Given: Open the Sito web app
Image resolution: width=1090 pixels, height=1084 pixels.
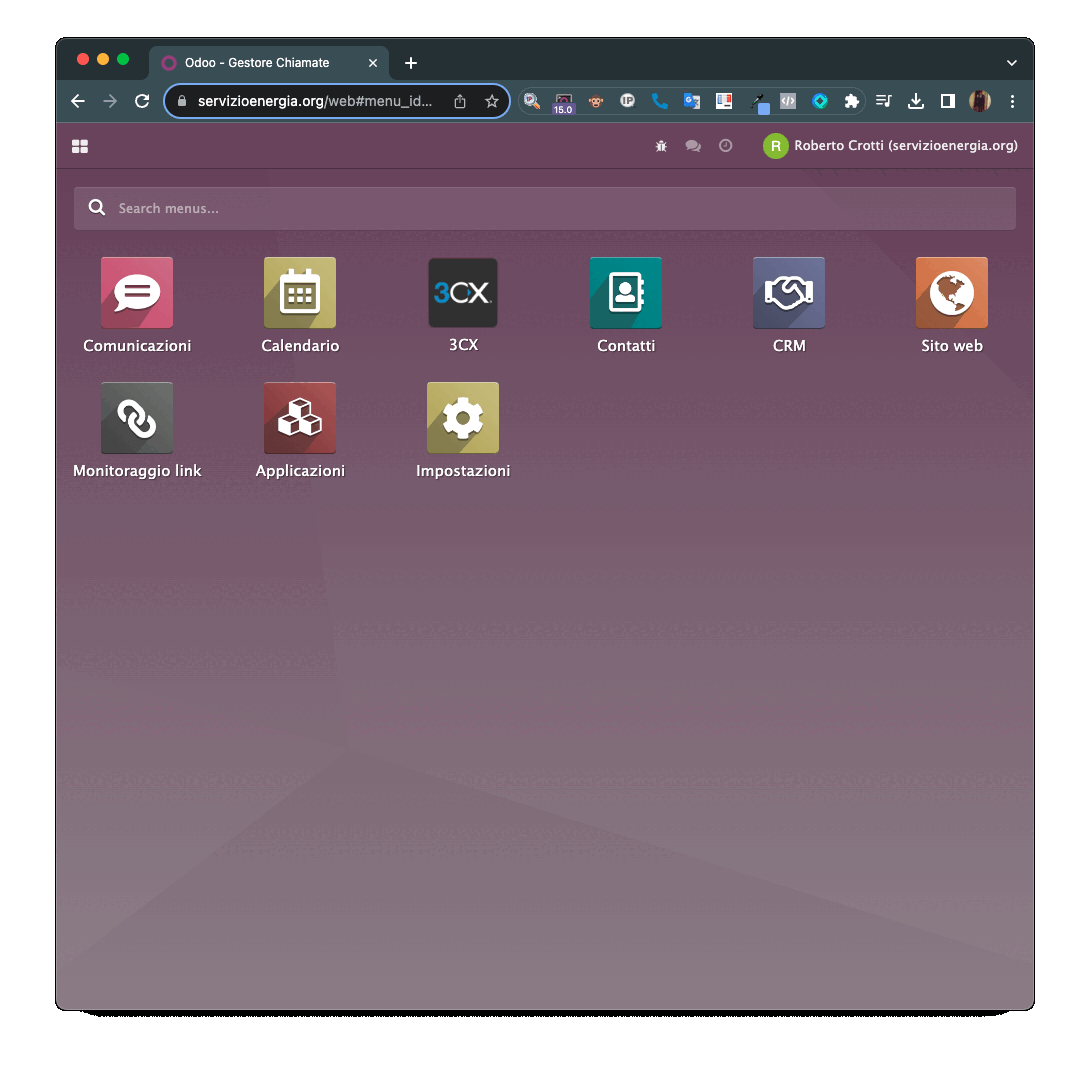Looking at the screenshot, I should click(x=952, y=293).
